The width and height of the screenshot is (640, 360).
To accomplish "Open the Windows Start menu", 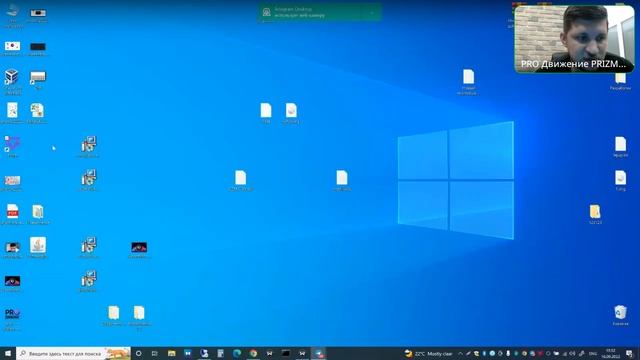I will point(8,353).
